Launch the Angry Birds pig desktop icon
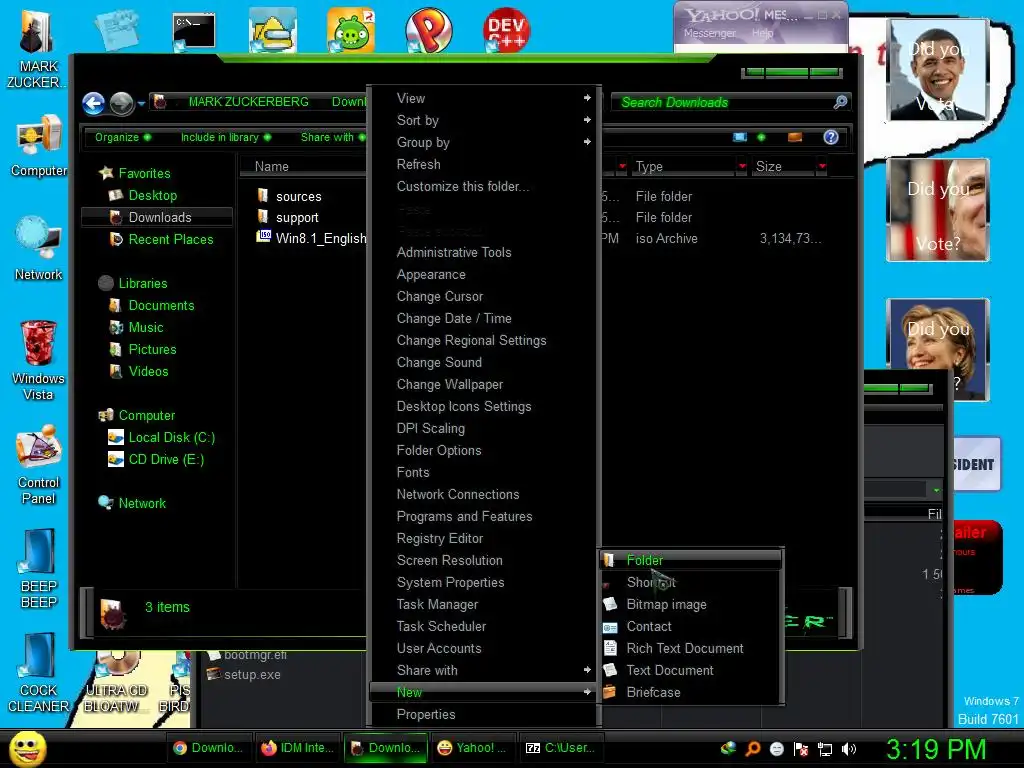The height and width of the screenshot is (768, 1024). pyautogui.click(x=351, y=31)
